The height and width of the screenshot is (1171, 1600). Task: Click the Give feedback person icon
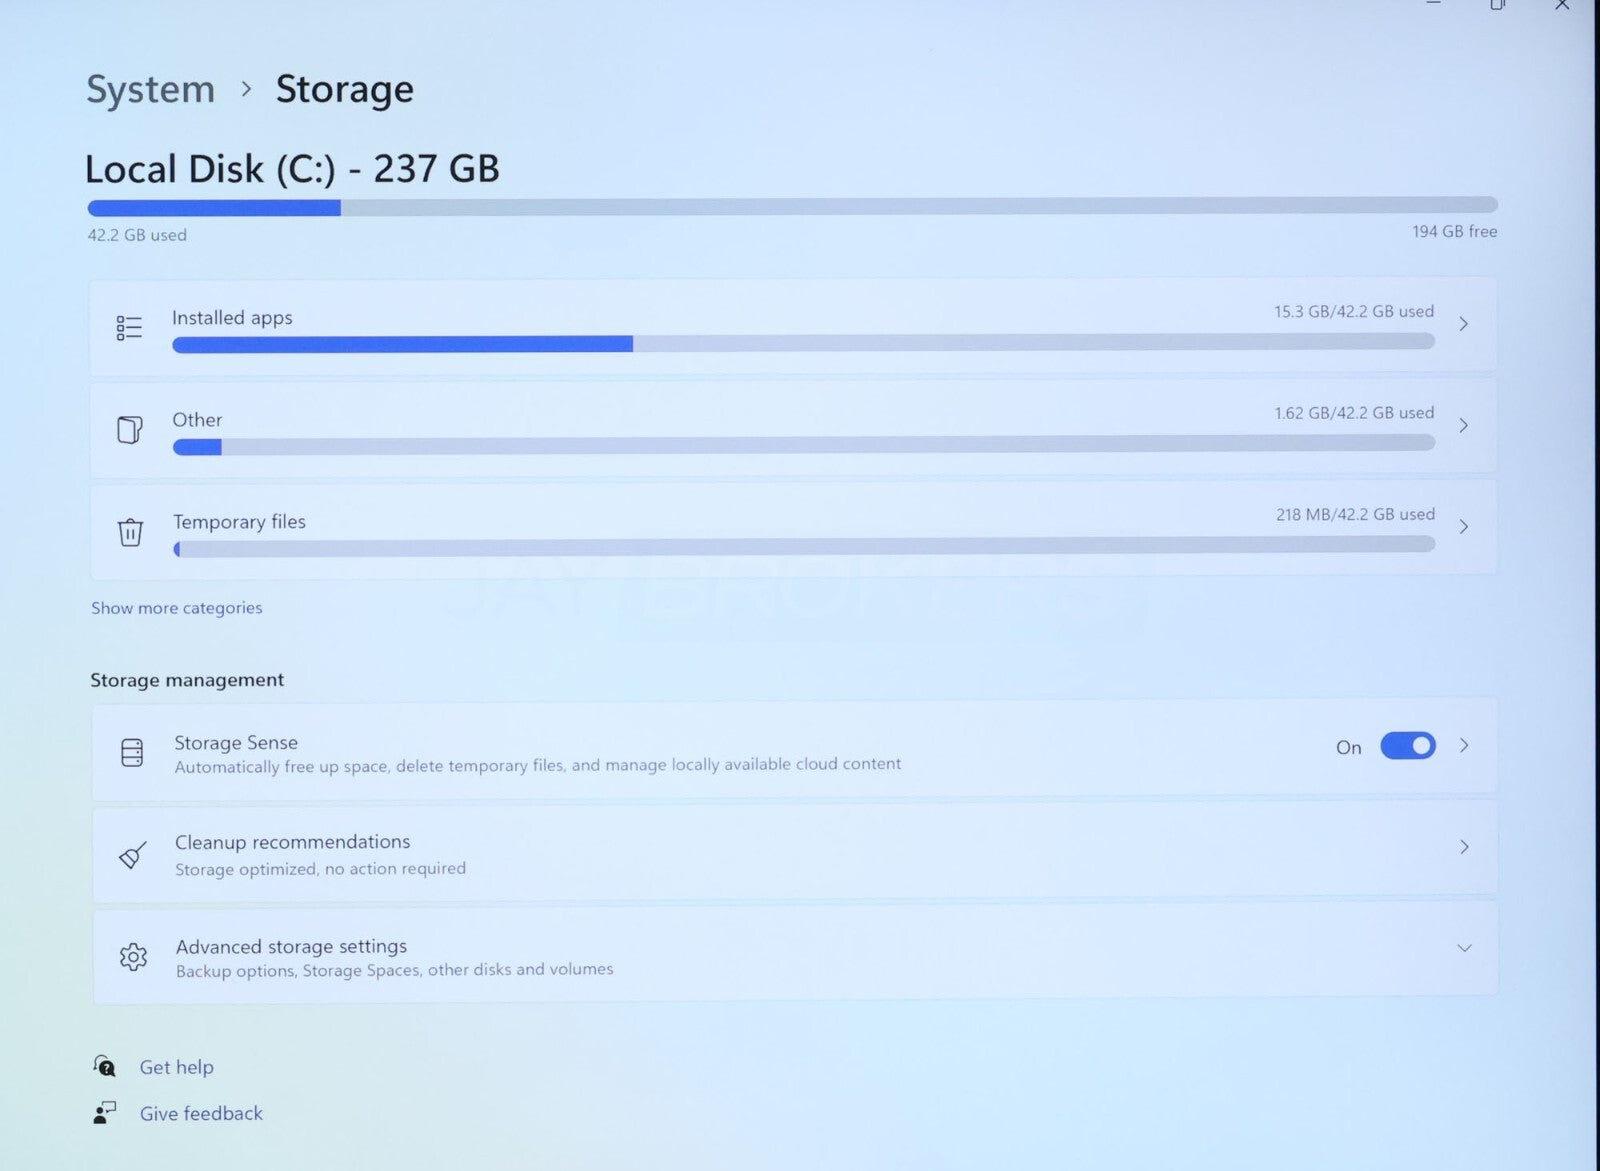pos(104,1113)
